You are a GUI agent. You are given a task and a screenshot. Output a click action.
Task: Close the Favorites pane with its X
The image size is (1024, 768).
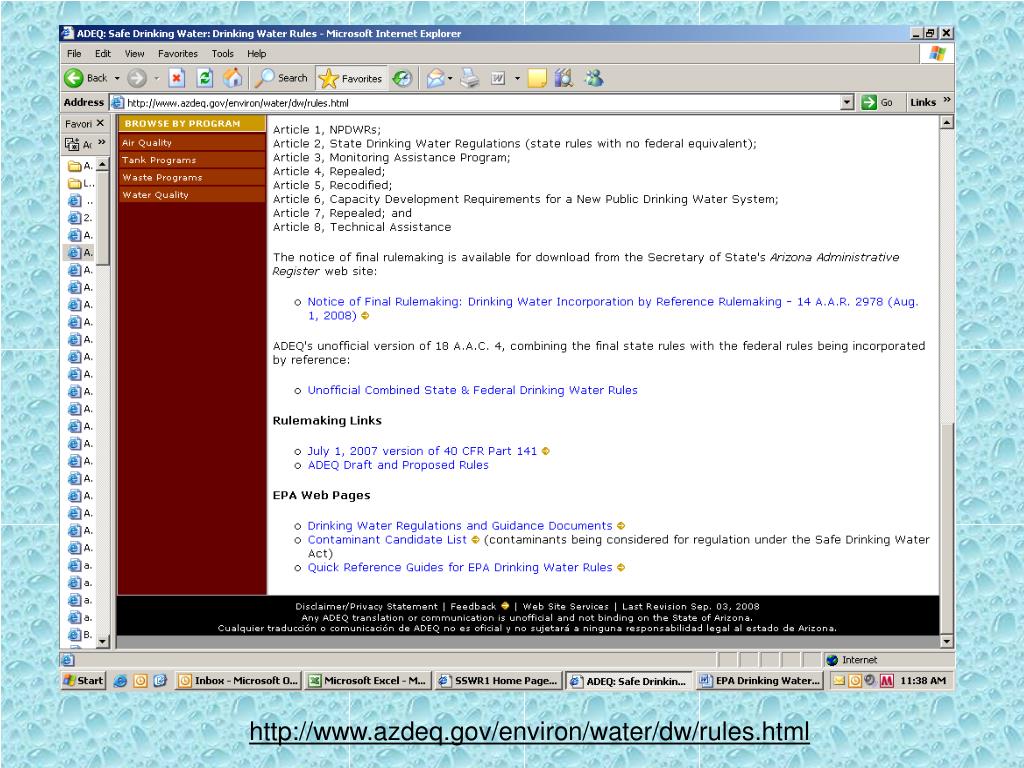point(100,123)
